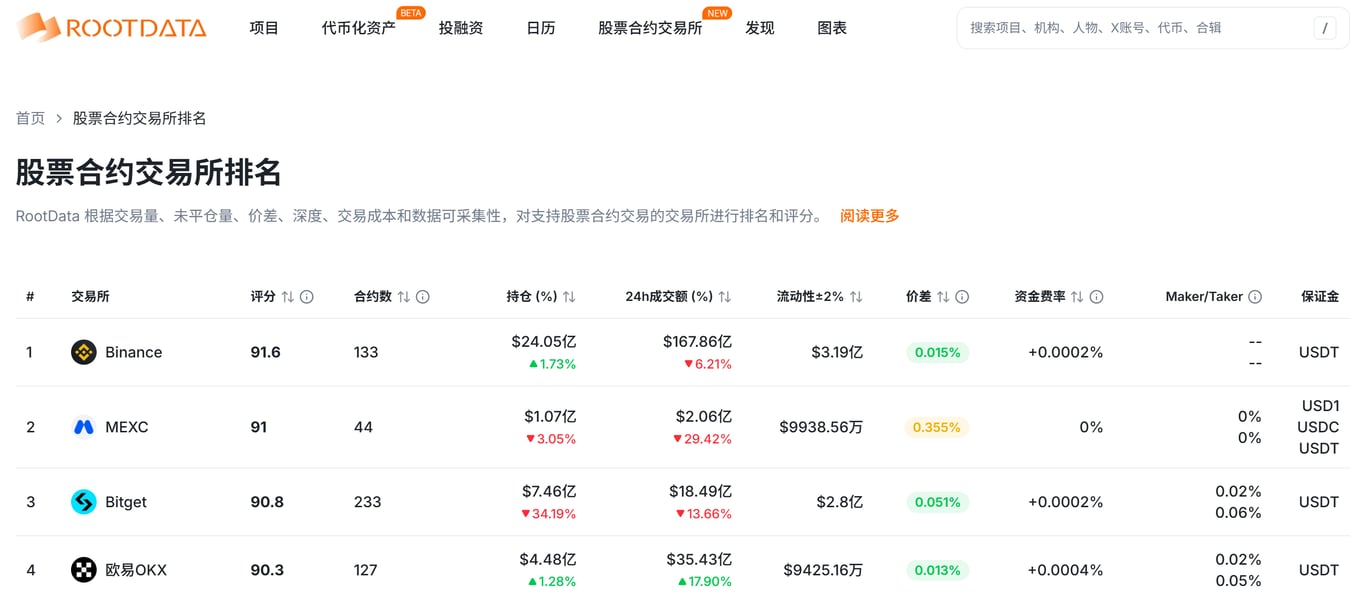Open MEXC exchange name link

click(x=126, y=427)
